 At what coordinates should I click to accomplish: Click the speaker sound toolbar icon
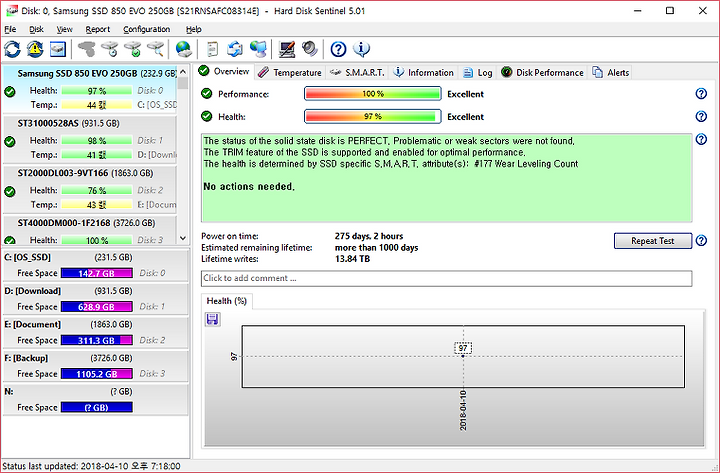(310, 49)
